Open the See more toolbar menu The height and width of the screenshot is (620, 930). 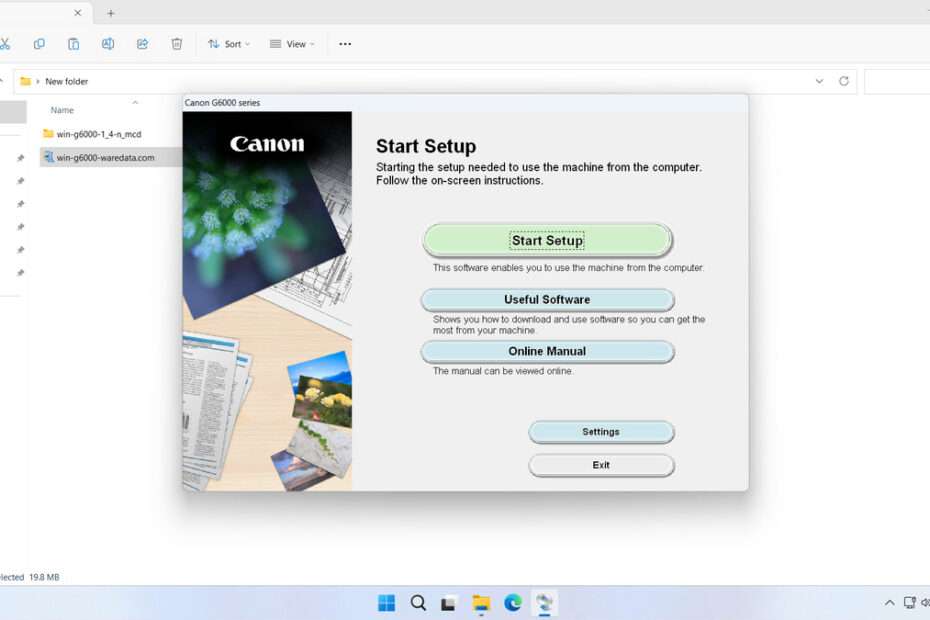pos(345,44)
